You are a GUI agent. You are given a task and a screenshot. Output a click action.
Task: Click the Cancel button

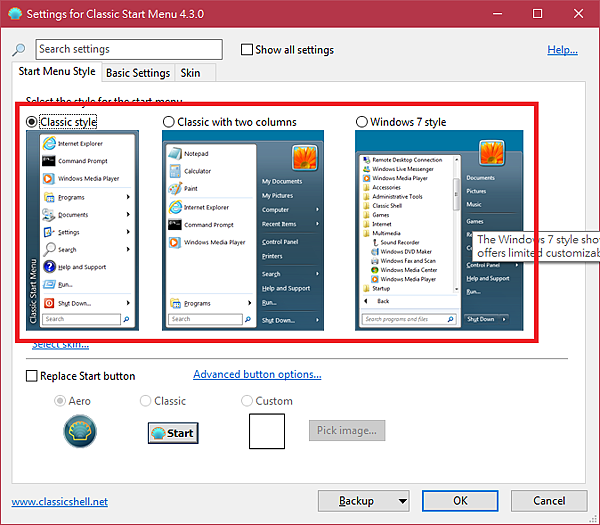pyautogui.click(x=549, y=501)
